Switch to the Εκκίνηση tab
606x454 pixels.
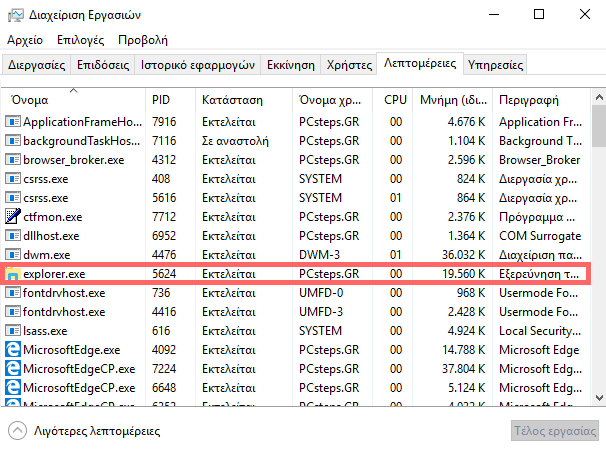[x=291, y=65]
